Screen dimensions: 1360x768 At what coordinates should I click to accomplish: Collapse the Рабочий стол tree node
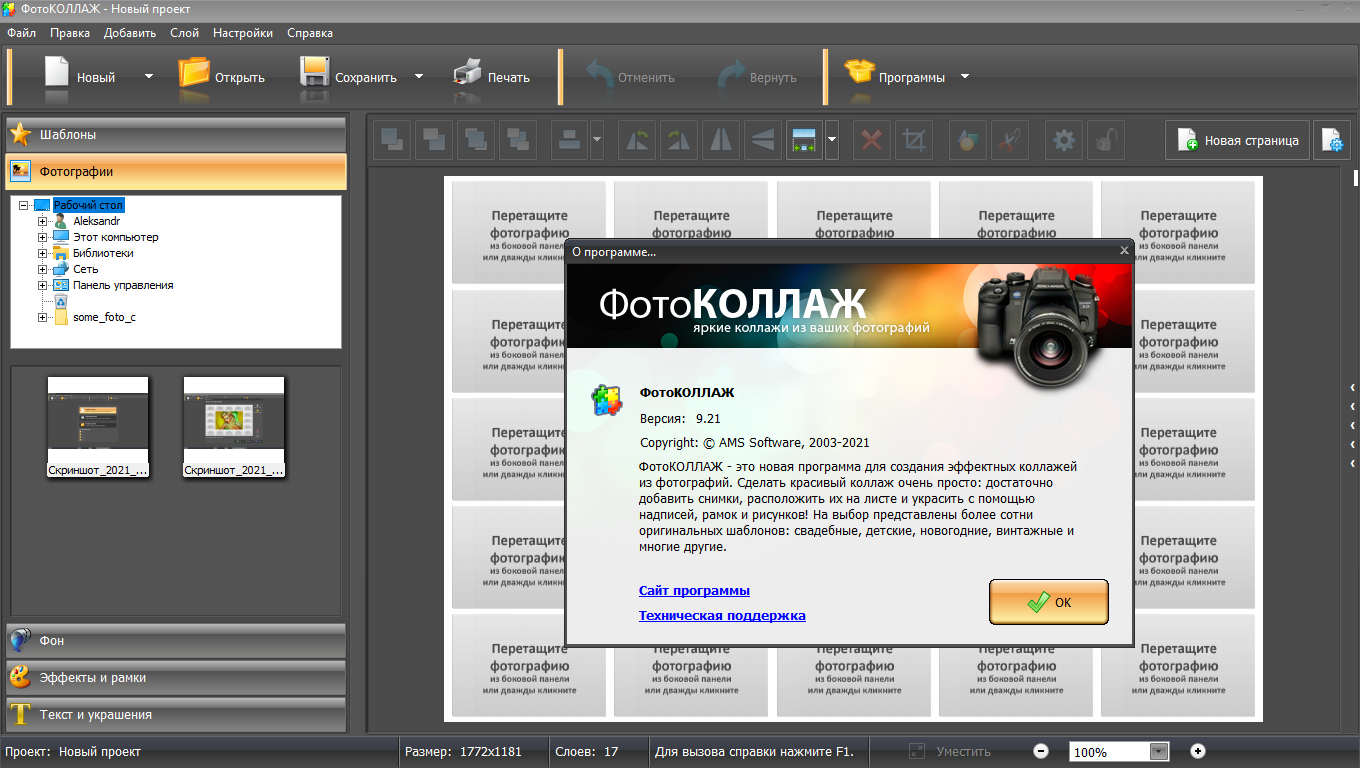click(x=23, y=205)
